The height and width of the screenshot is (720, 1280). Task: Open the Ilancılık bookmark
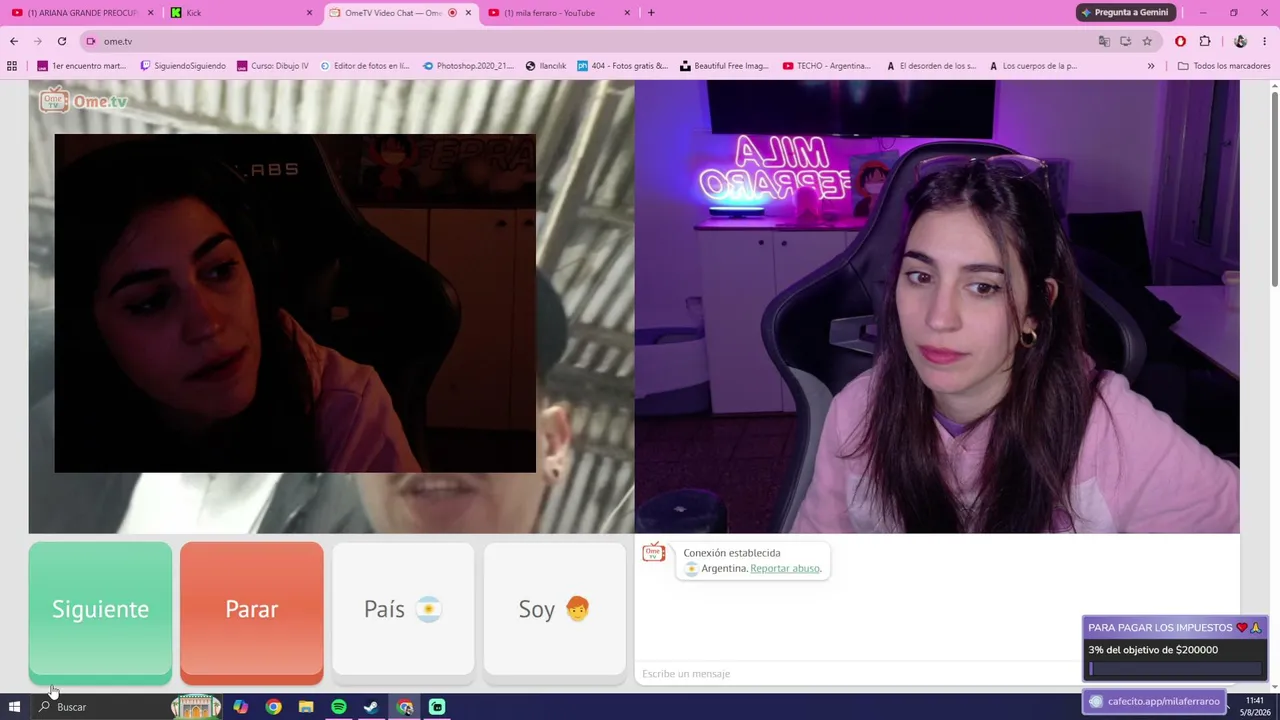point(546,66)
